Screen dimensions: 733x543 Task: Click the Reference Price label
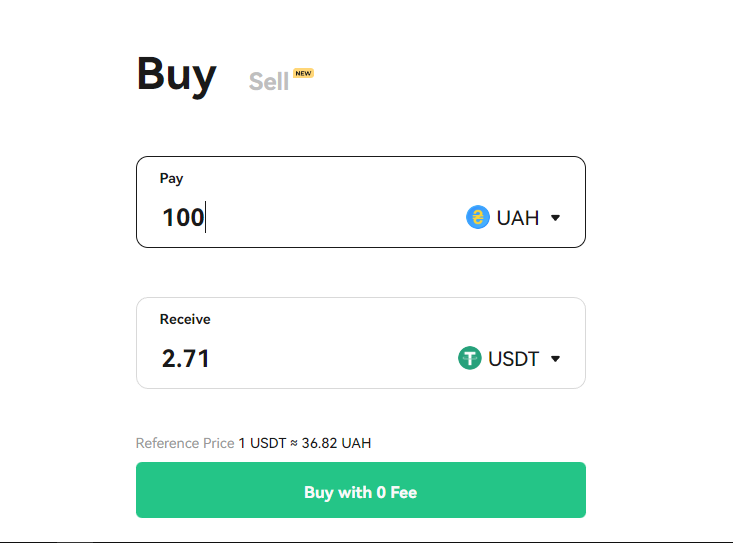click(x=185, y=443)
